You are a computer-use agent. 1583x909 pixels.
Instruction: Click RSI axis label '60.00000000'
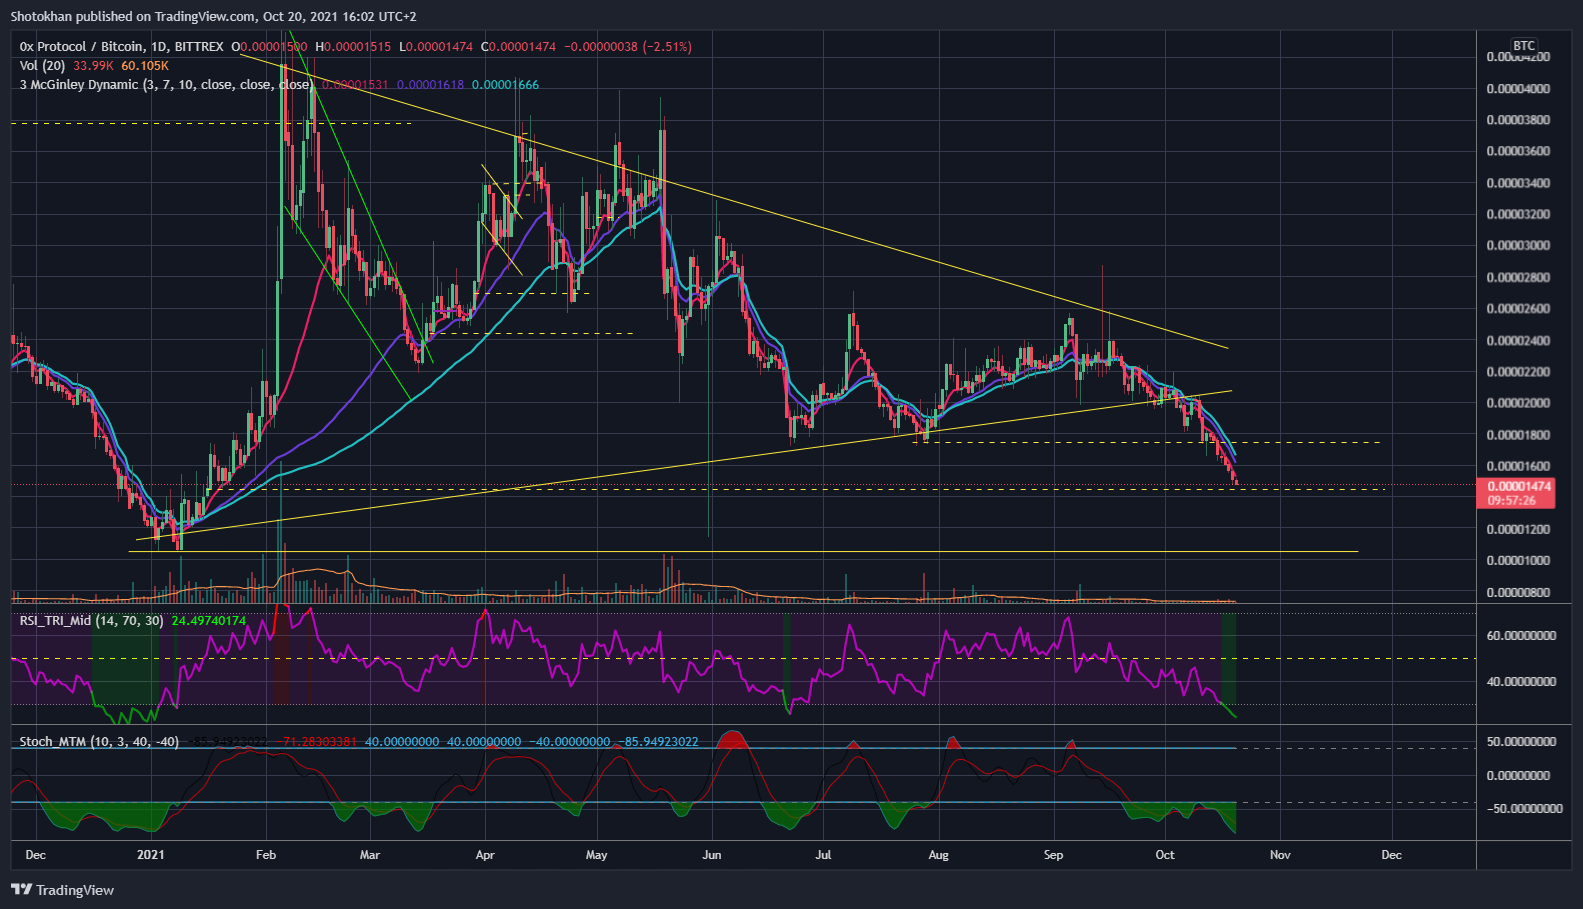coord(1521,636)
